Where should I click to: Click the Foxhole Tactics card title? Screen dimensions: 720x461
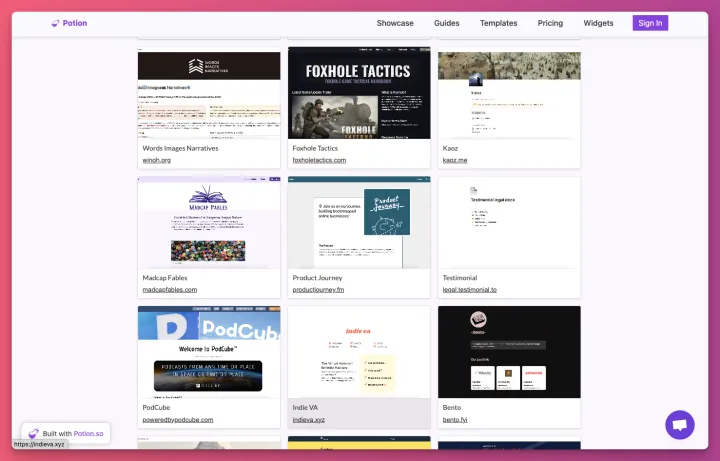click(315, 148)
